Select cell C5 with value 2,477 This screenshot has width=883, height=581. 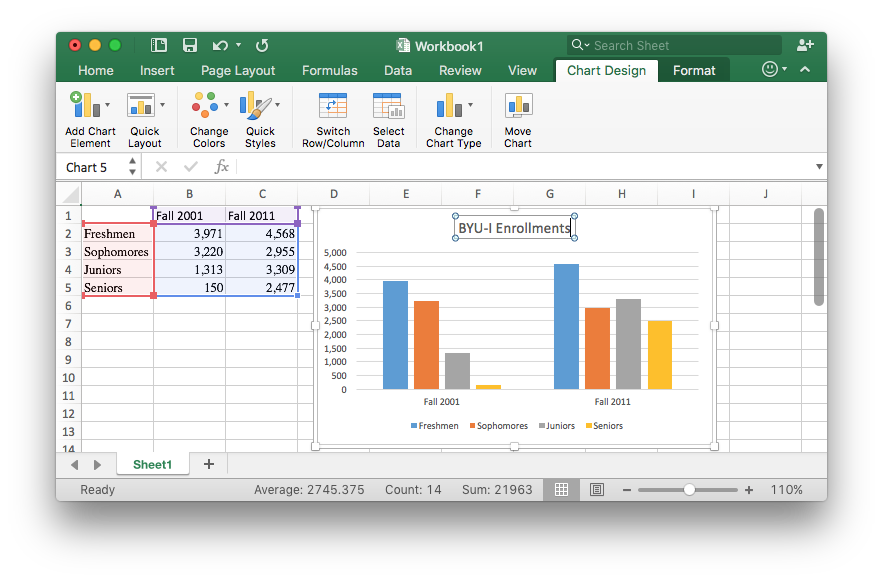pos(261,288)
